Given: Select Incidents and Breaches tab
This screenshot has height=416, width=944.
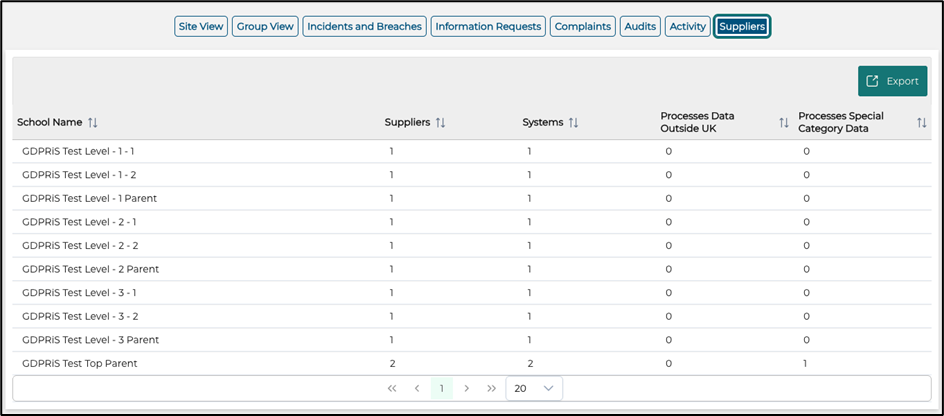Looking at the screenshot, I should click(364, 27).
